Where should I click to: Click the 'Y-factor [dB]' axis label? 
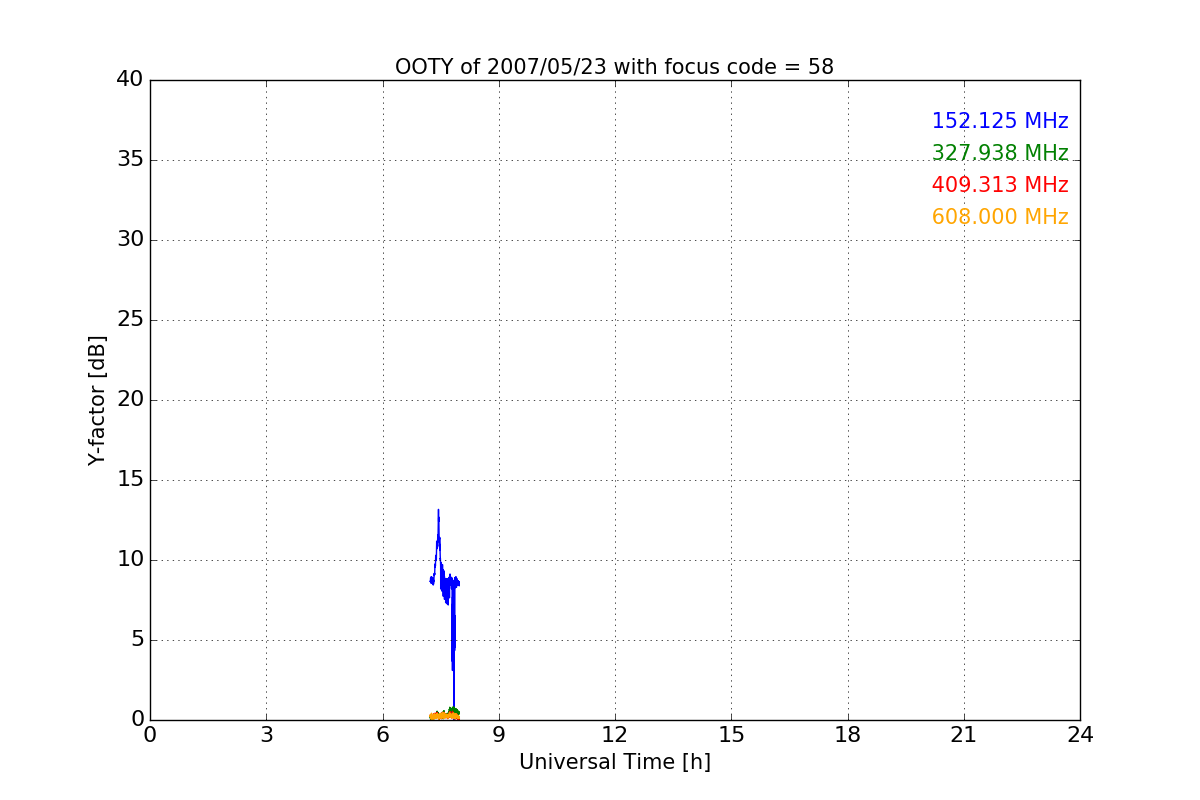coord(97,400)
